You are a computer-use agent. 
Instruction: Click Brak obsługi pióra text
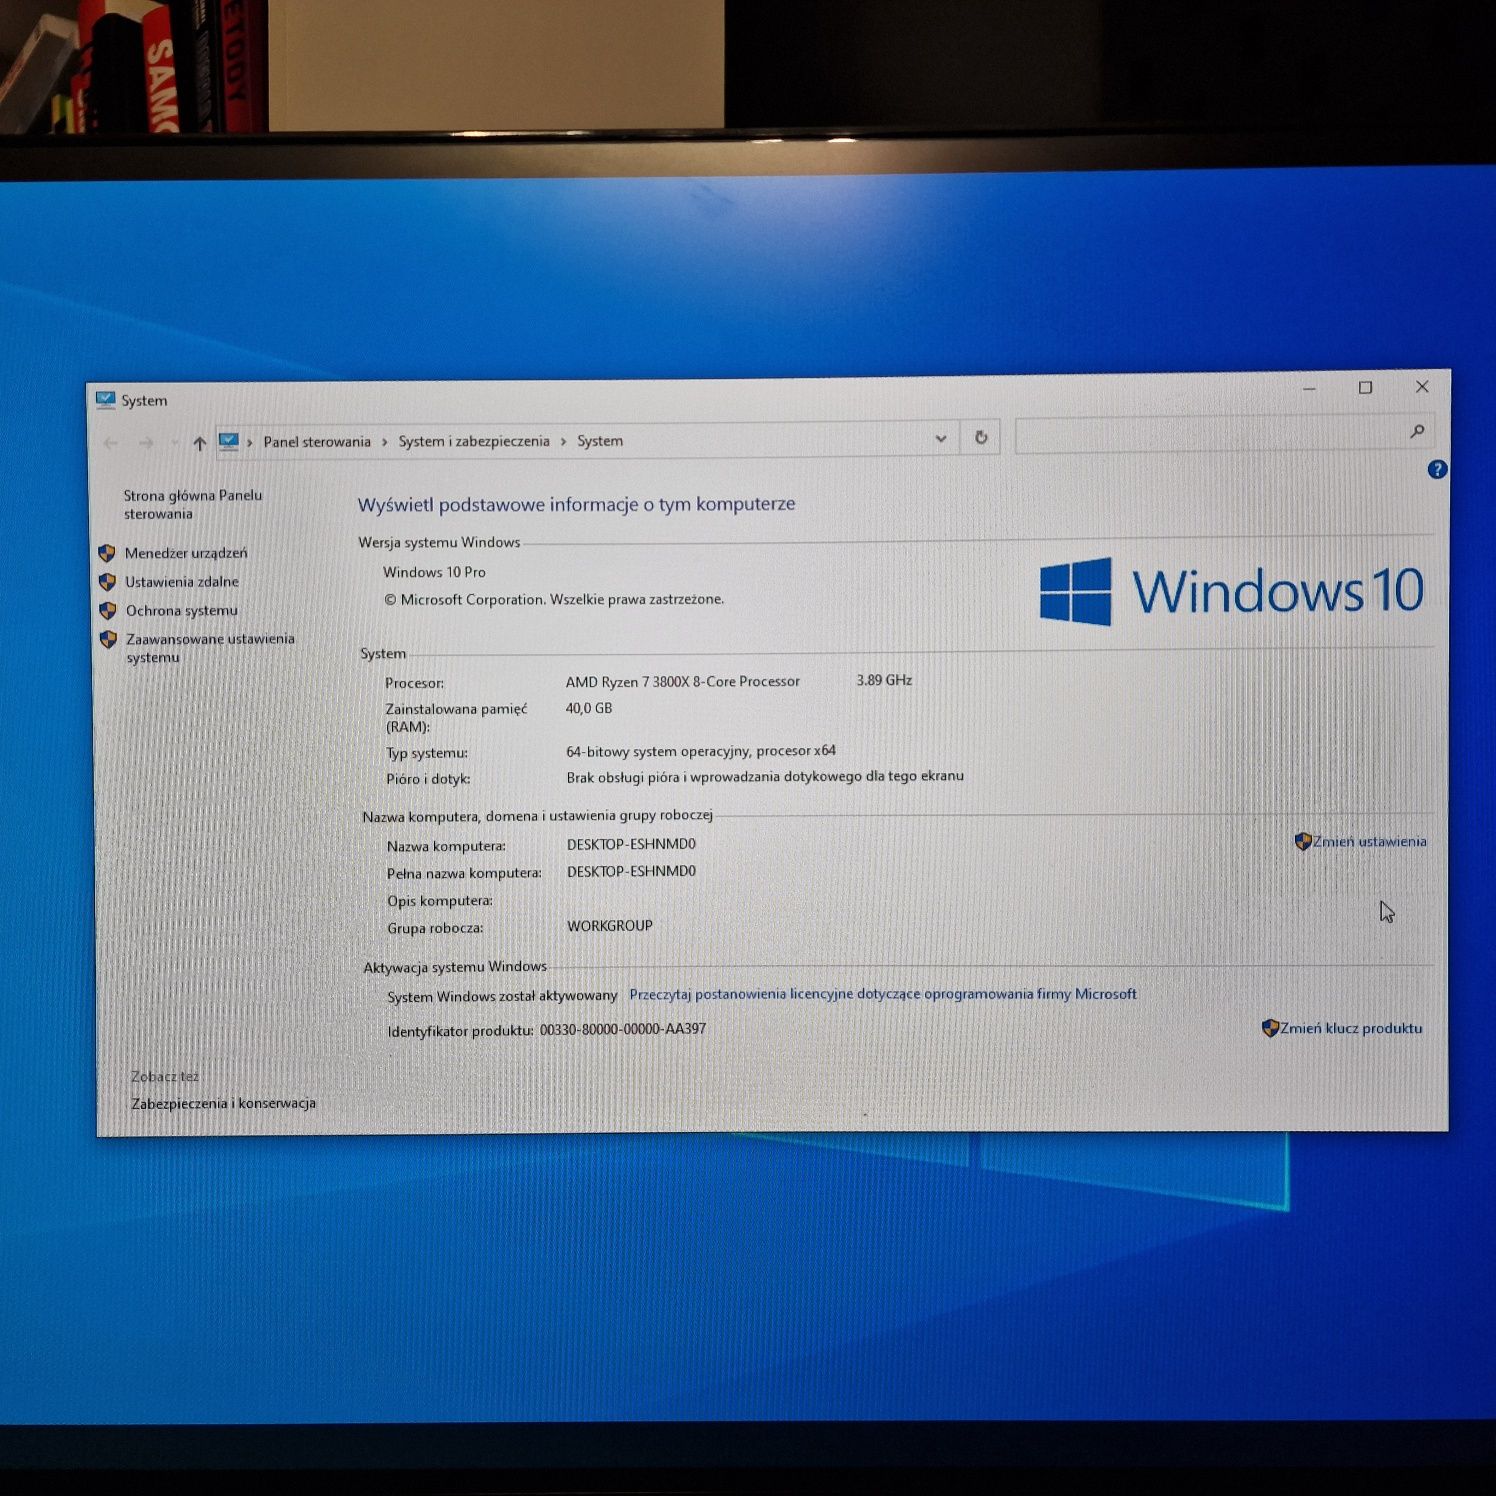point(765,776)
